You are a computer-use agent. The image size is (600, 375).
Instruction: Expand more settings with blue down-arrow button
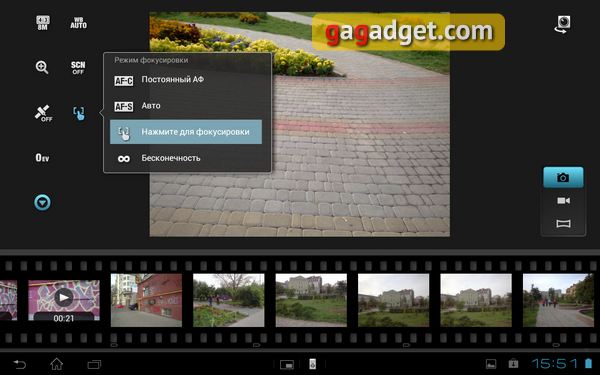tap(42, 202)
